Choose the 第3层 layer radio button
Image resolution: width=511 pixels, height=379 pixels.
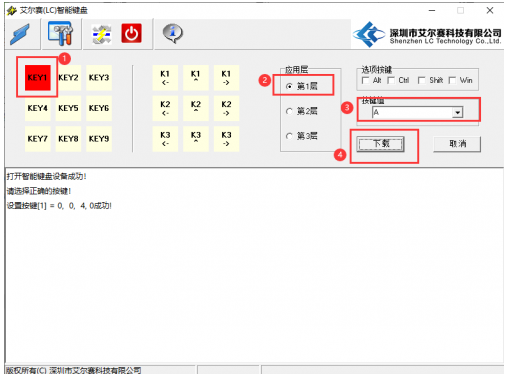pyautogui.click(x=289, y=136)
